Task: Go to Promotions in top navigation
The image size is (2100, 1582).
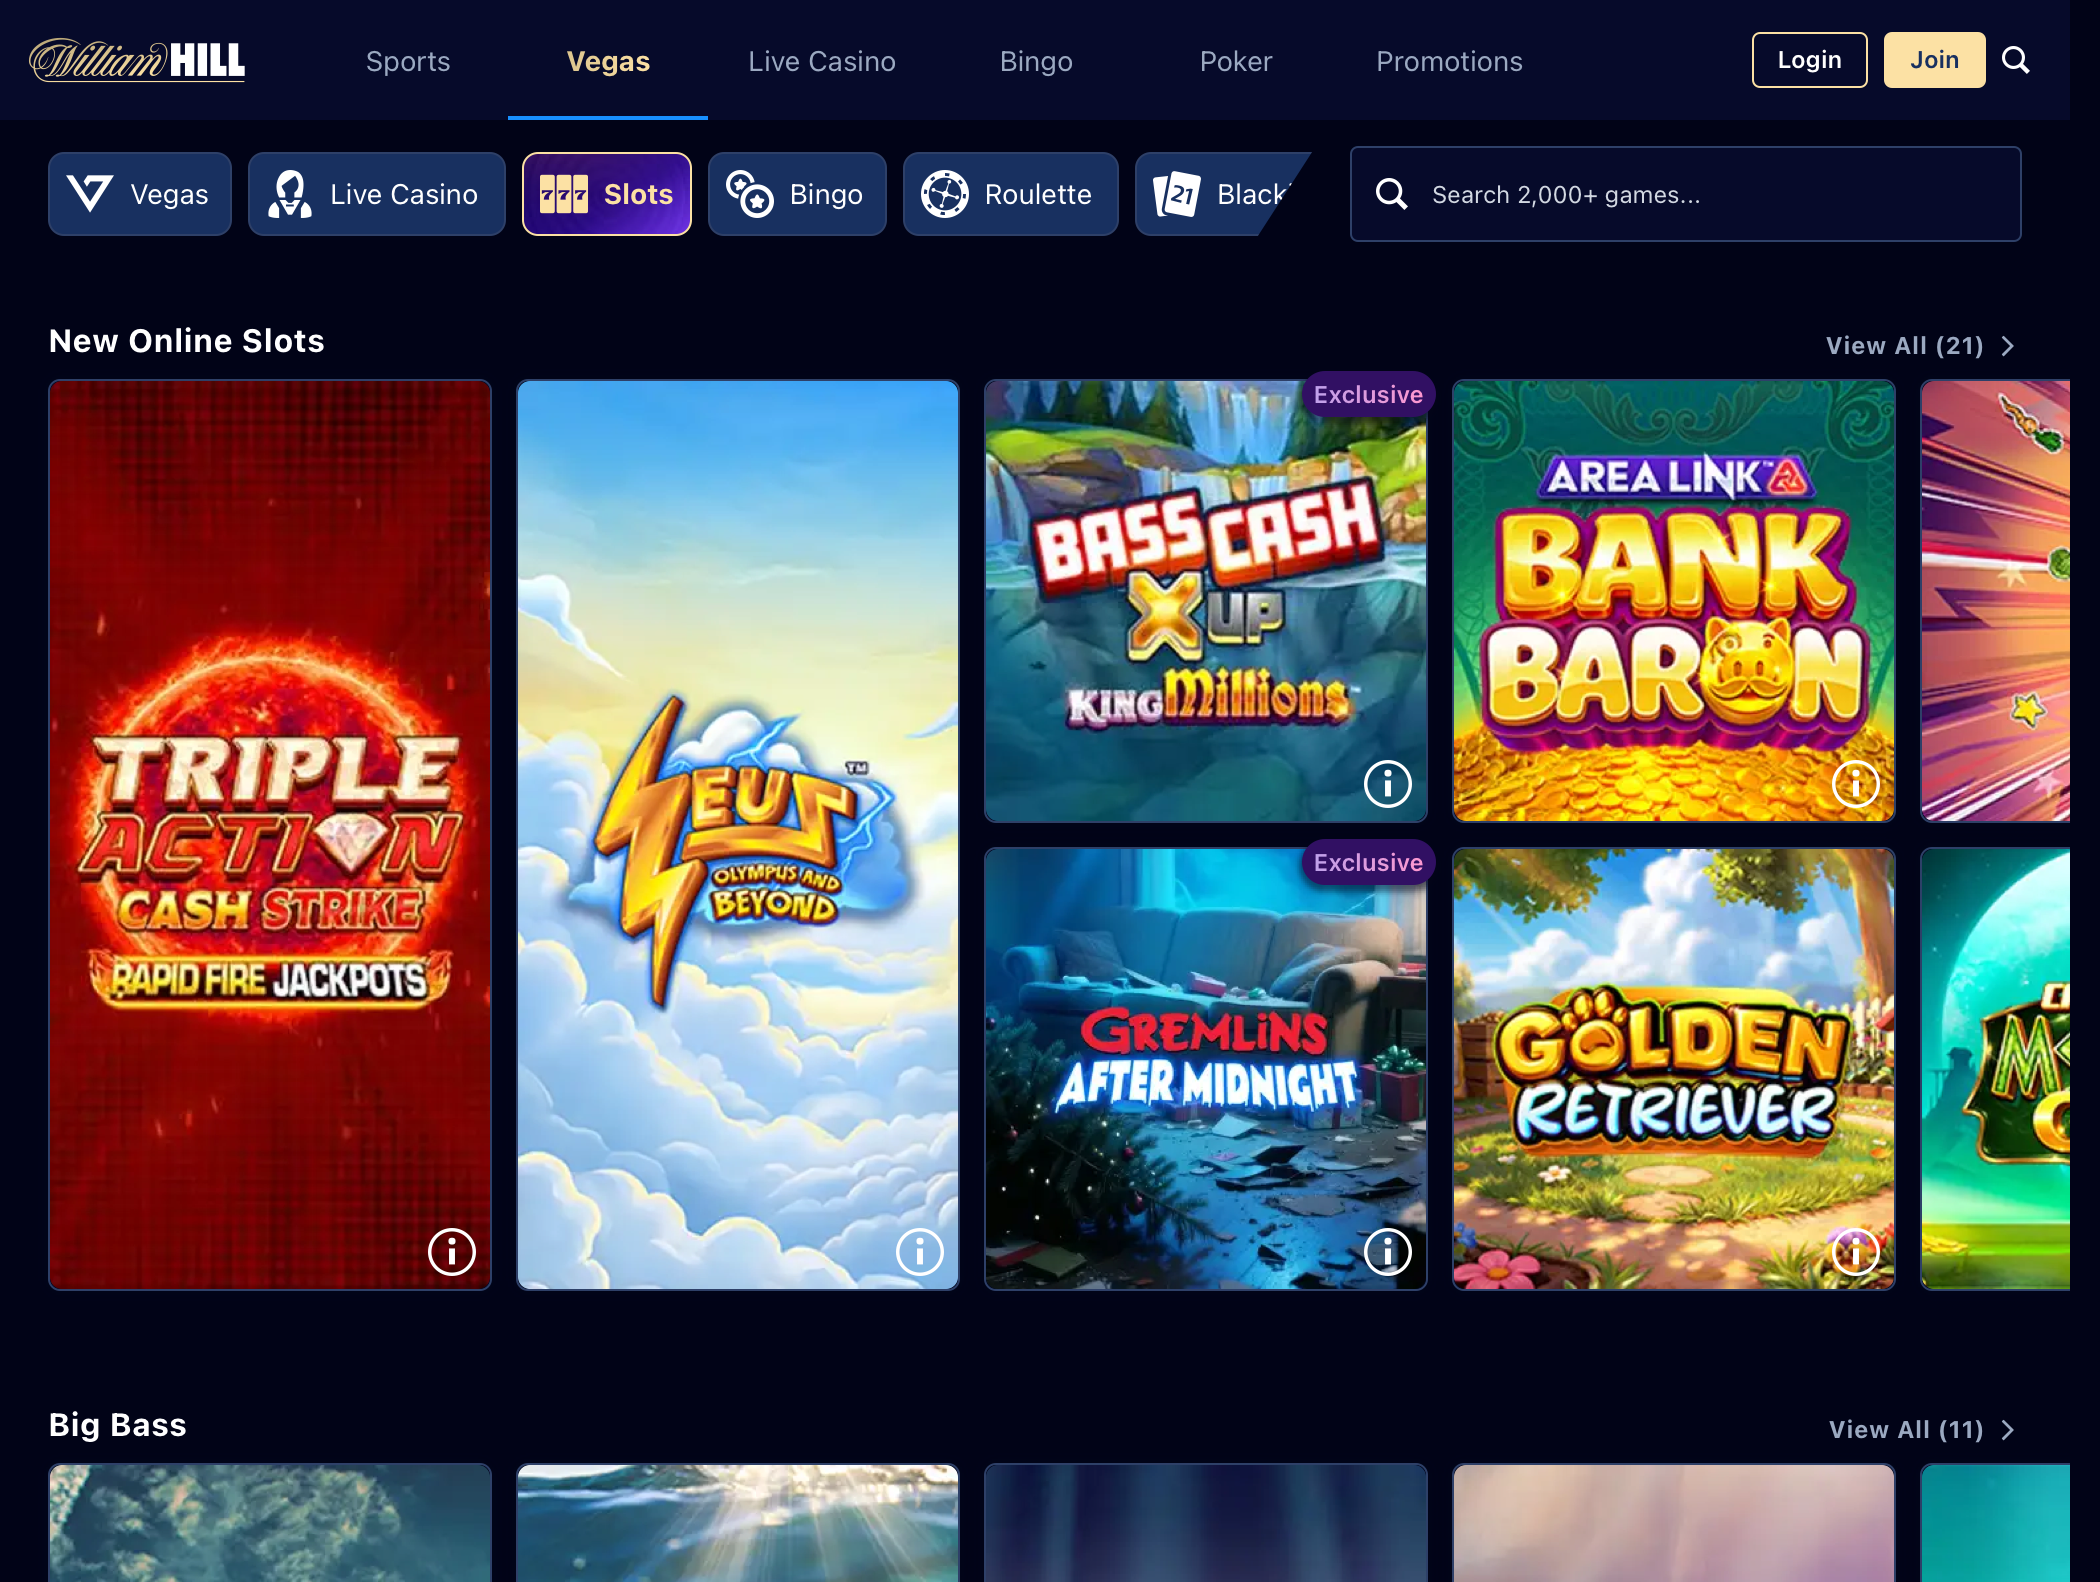Action: (x=1449, y=61)
